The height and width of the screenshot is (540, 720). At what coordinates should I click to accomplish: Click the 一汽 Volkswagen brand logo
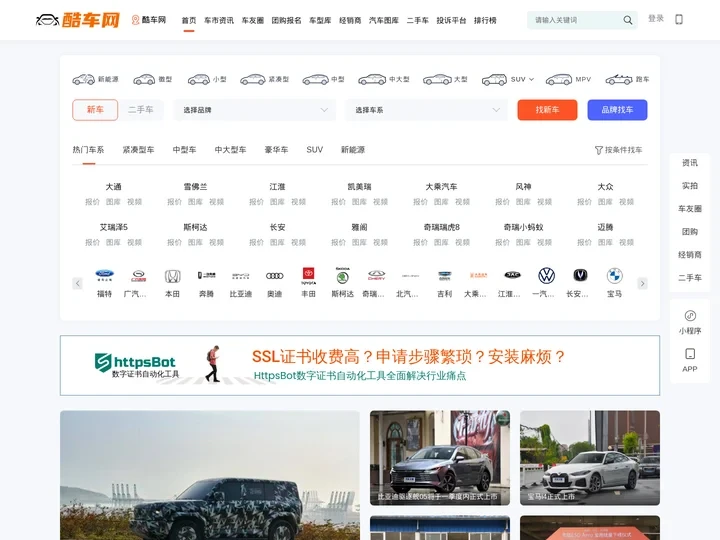(x=546, y=276)
